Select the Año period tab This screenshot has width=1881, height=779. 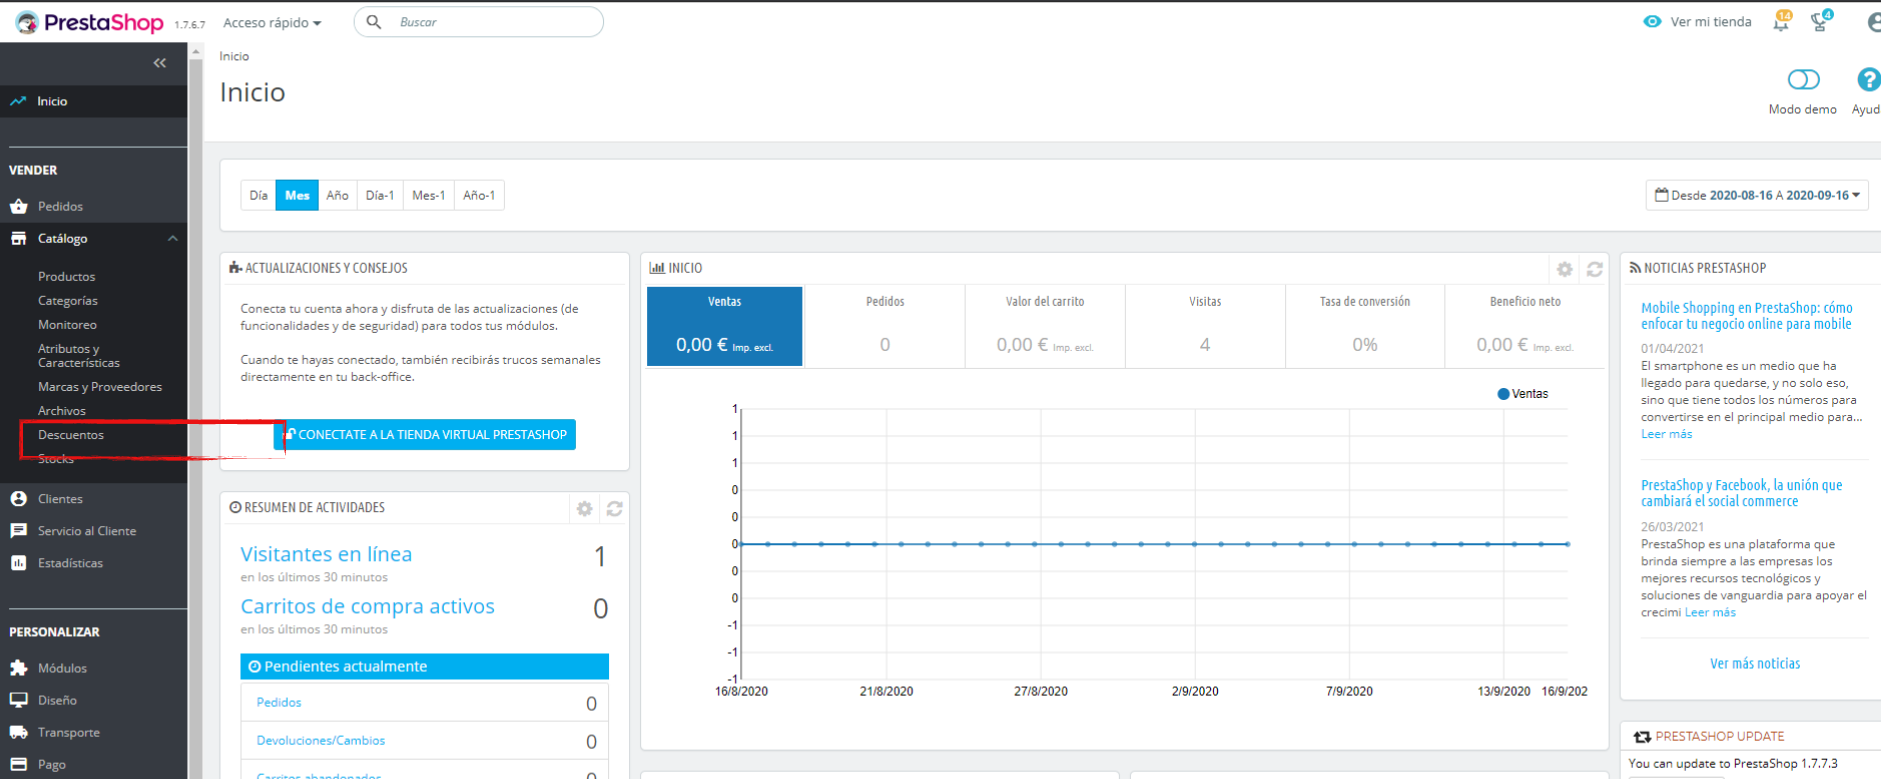pos(337,195)
